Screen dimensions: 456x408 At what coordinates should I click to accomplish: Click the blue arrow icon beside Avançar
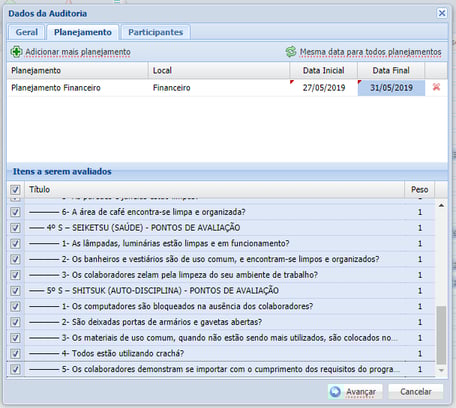pos(335,392)
